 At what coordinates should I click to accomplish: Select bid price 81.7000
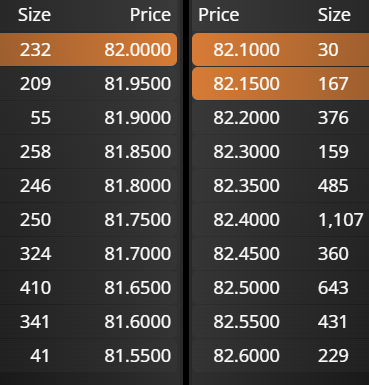pyautogui.click(x=138, y=254)
